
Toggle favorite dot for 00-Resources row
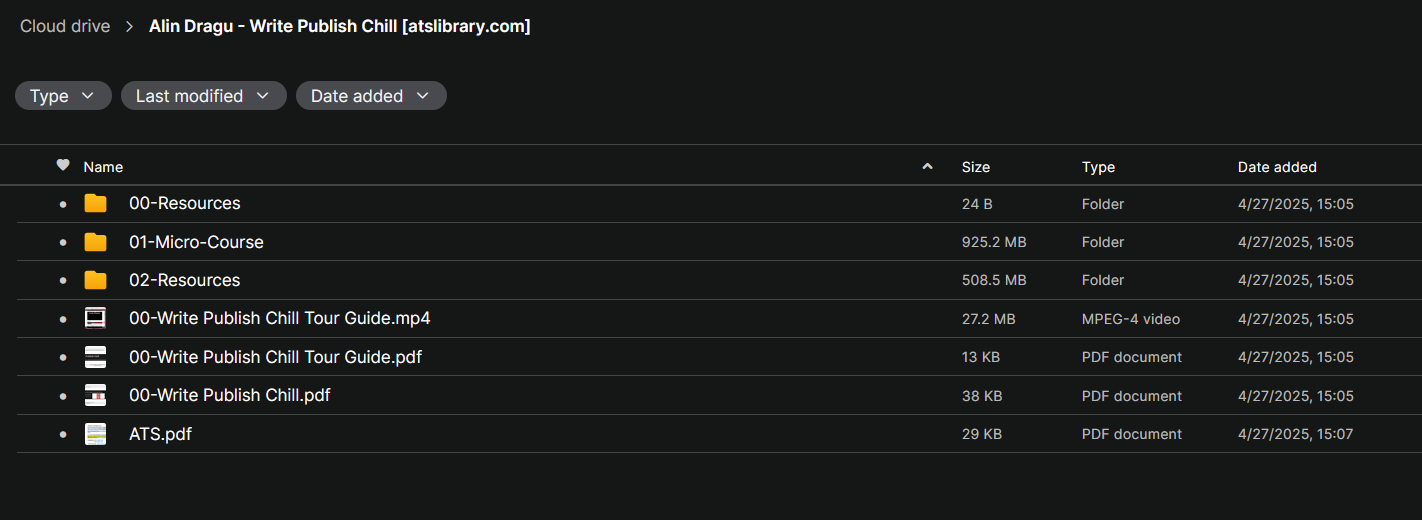tap(63, 204)
